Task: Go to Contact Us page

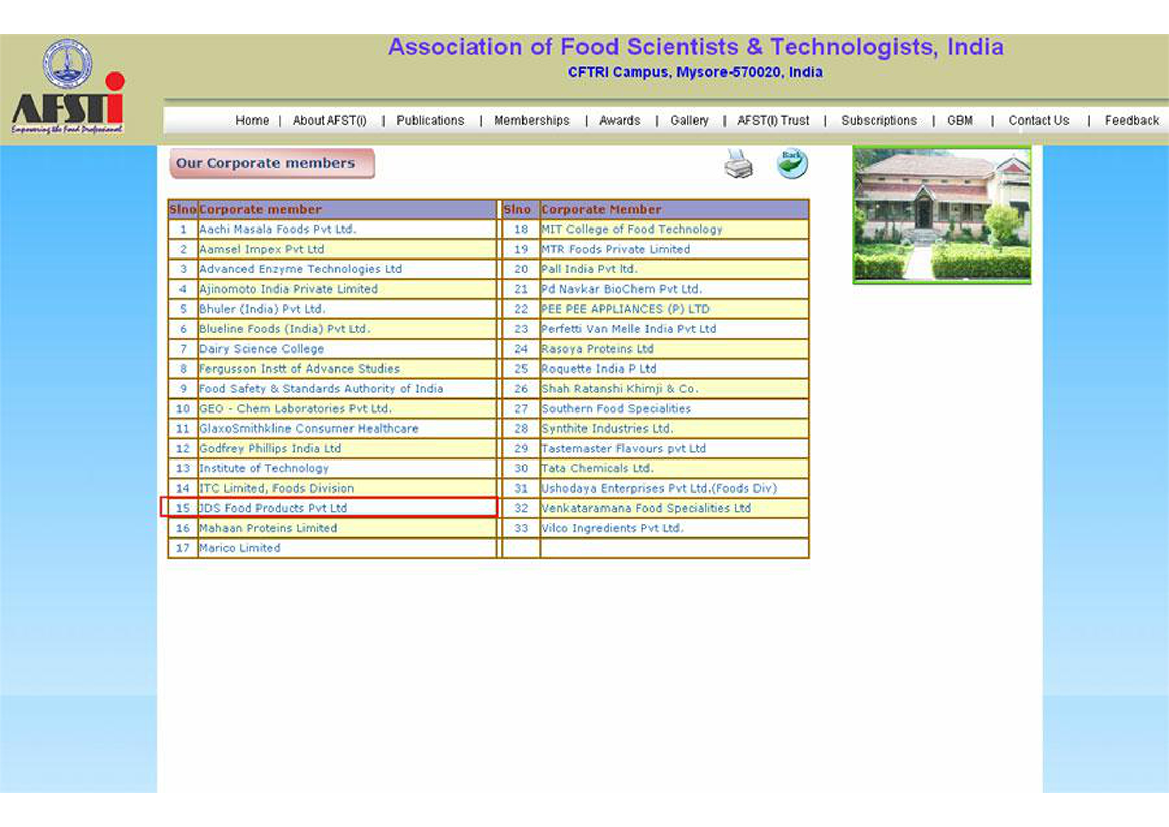Action: (1038, 121)
